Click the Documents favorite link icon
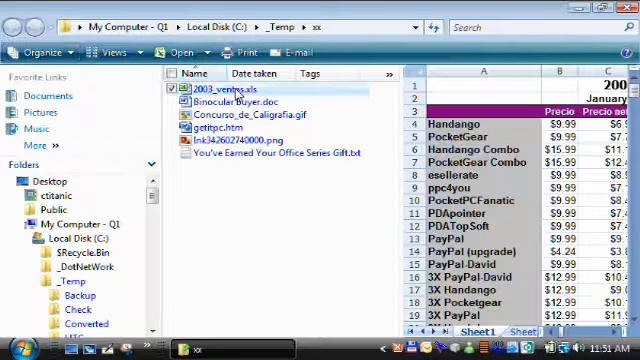640x360 pixels. (x=11, y=96)
